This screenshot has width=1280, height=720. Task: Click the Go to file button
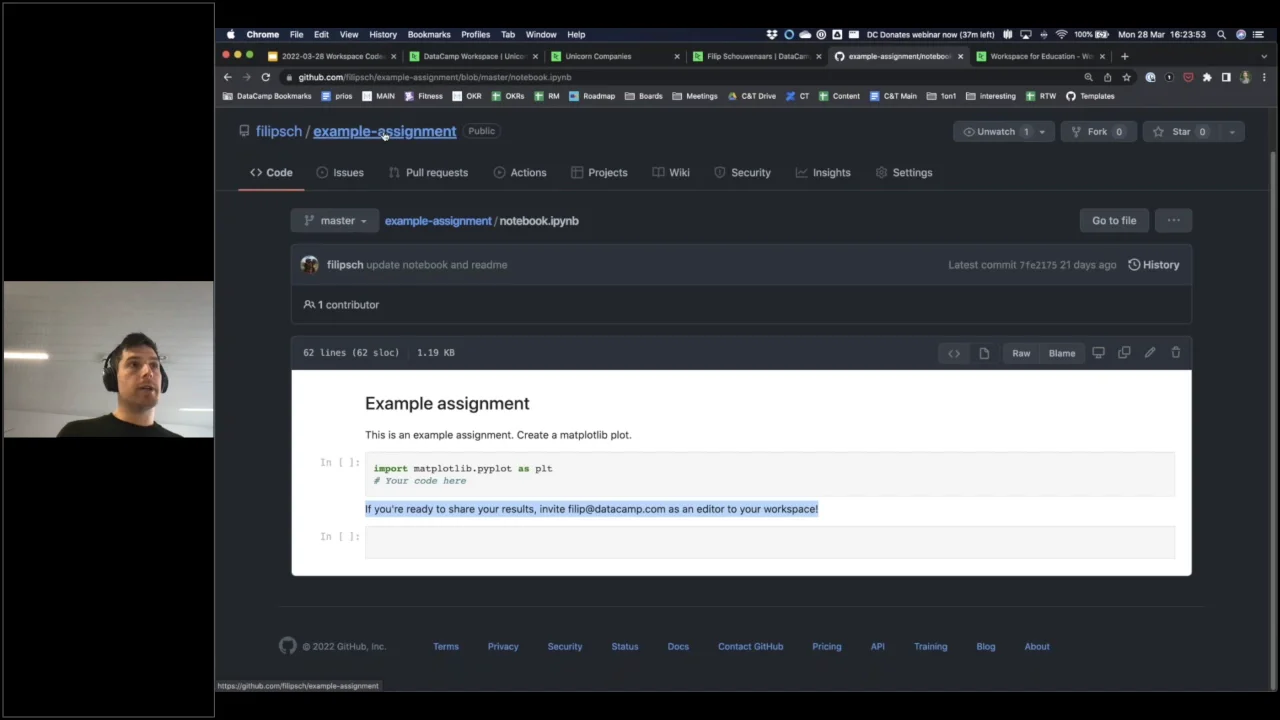click(1113, 221)
